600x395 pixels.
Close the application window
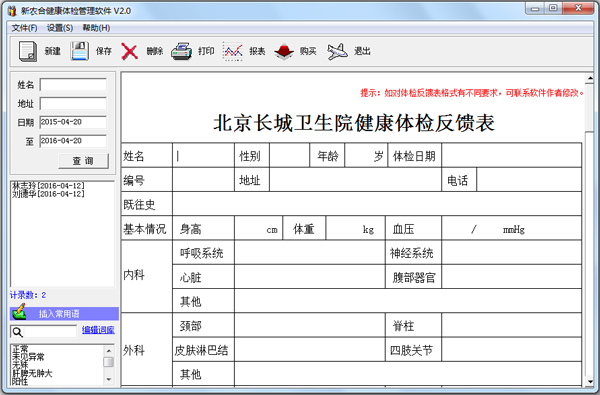pos(579,8)
